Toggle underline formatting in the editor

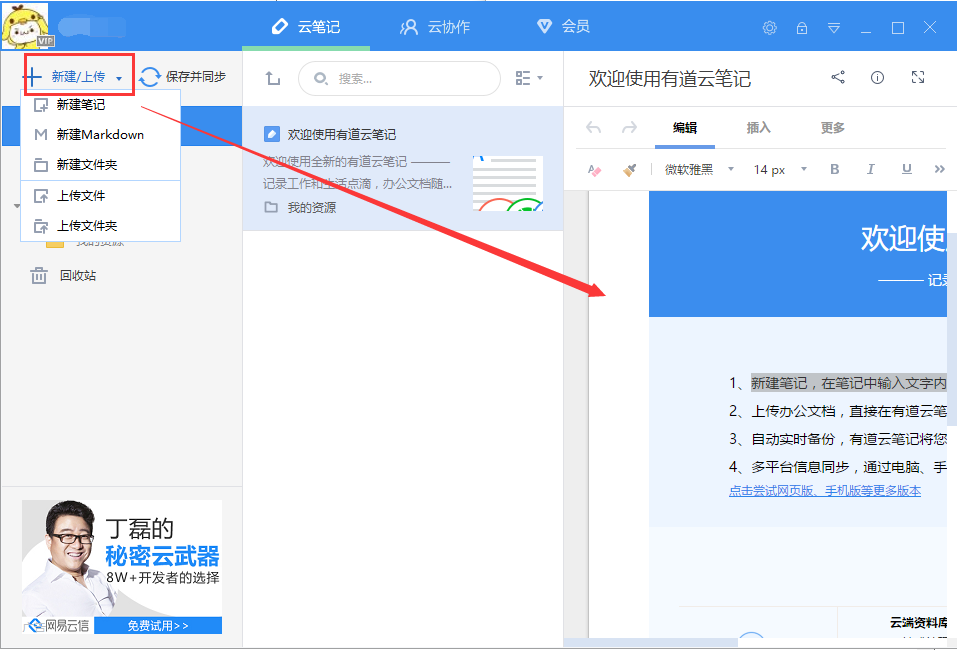(x=905, y=169)
